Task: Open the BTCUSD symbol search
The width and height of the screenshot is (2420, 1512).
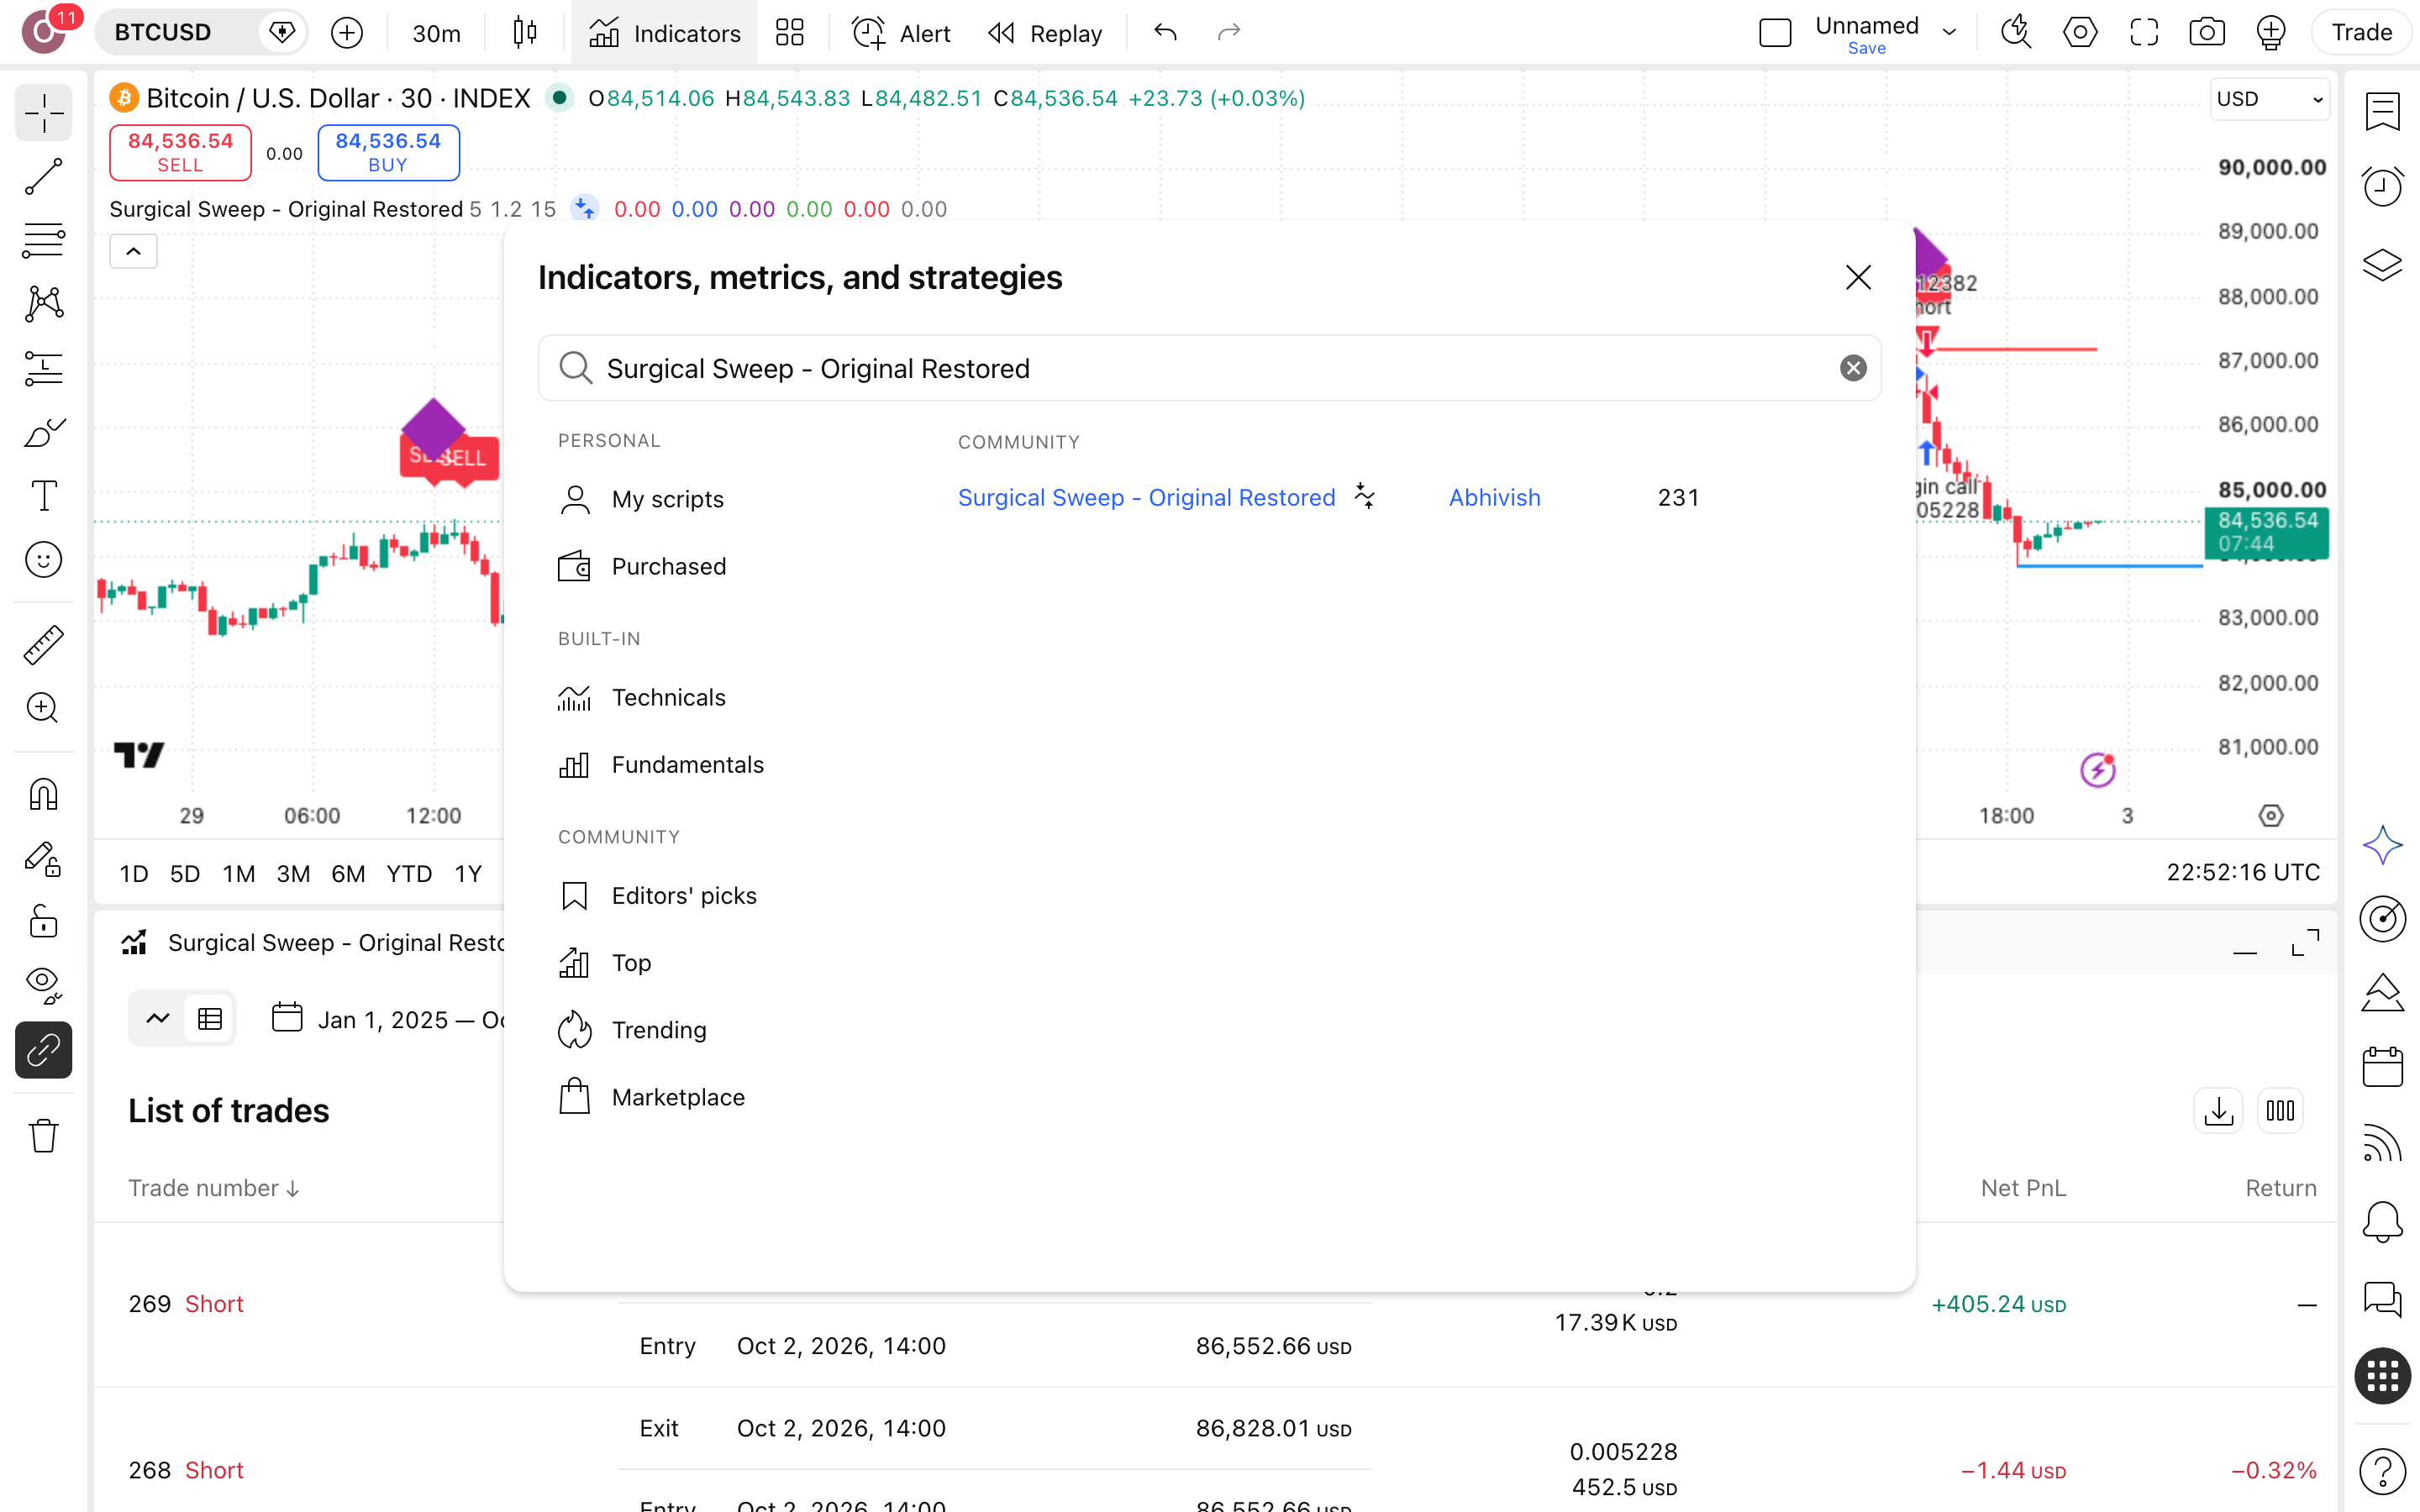Action: 163,33
